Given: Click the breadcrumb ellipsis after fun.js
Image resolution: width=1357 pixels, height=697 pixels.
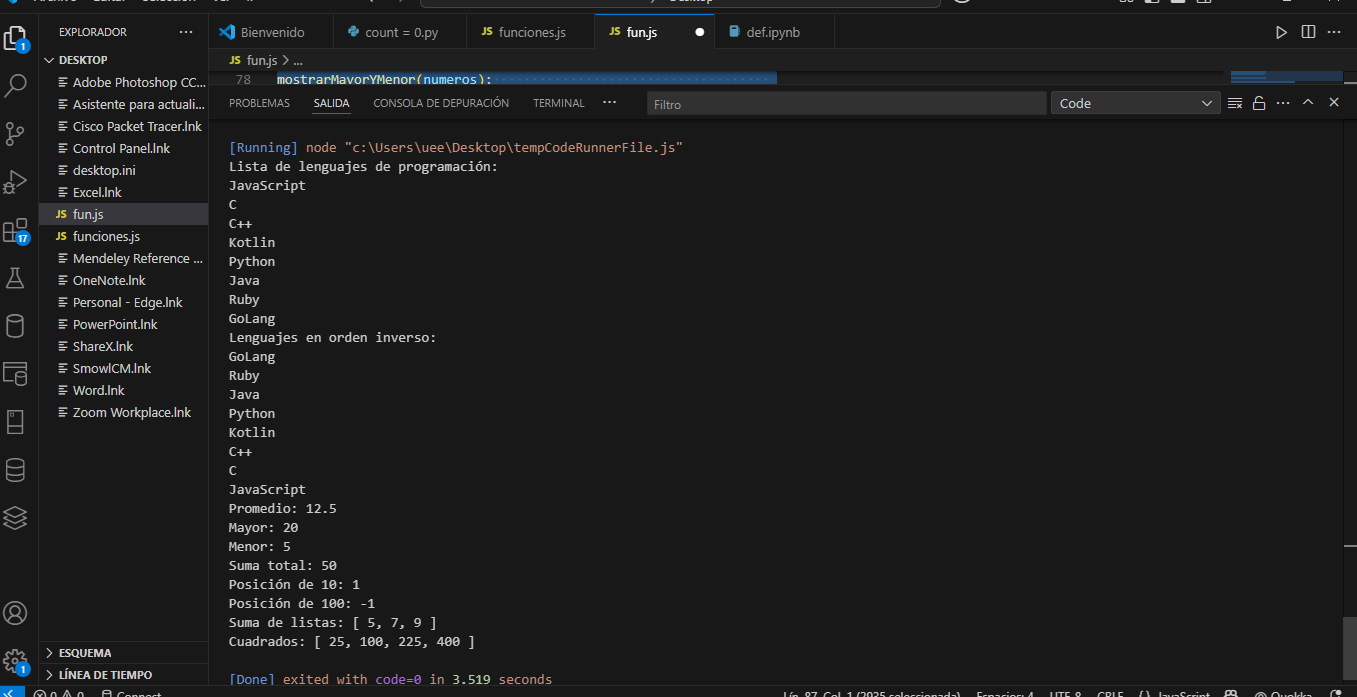Looking at the screenshot, I should [298, 61].
